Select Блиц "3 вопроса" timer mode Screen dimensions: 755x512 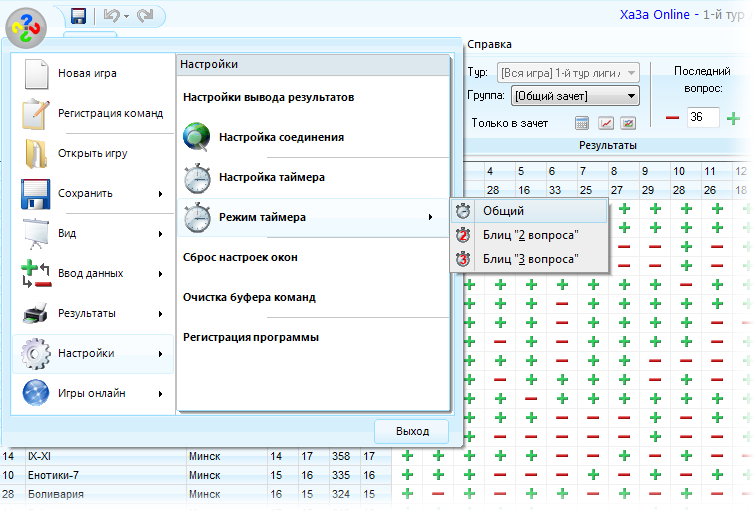coord(529,259)
